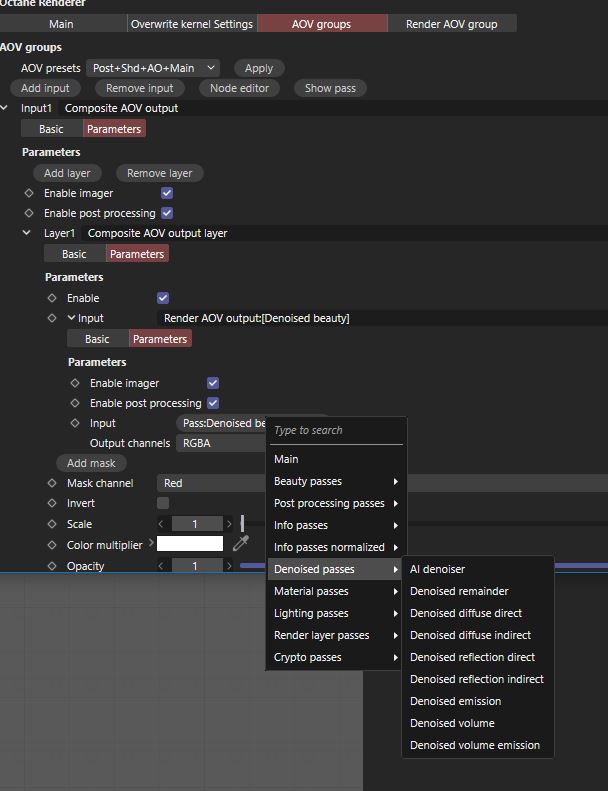The image size is (608, 791).
Task: Select AI denoiser from submenu
Action: coord(477,569)
